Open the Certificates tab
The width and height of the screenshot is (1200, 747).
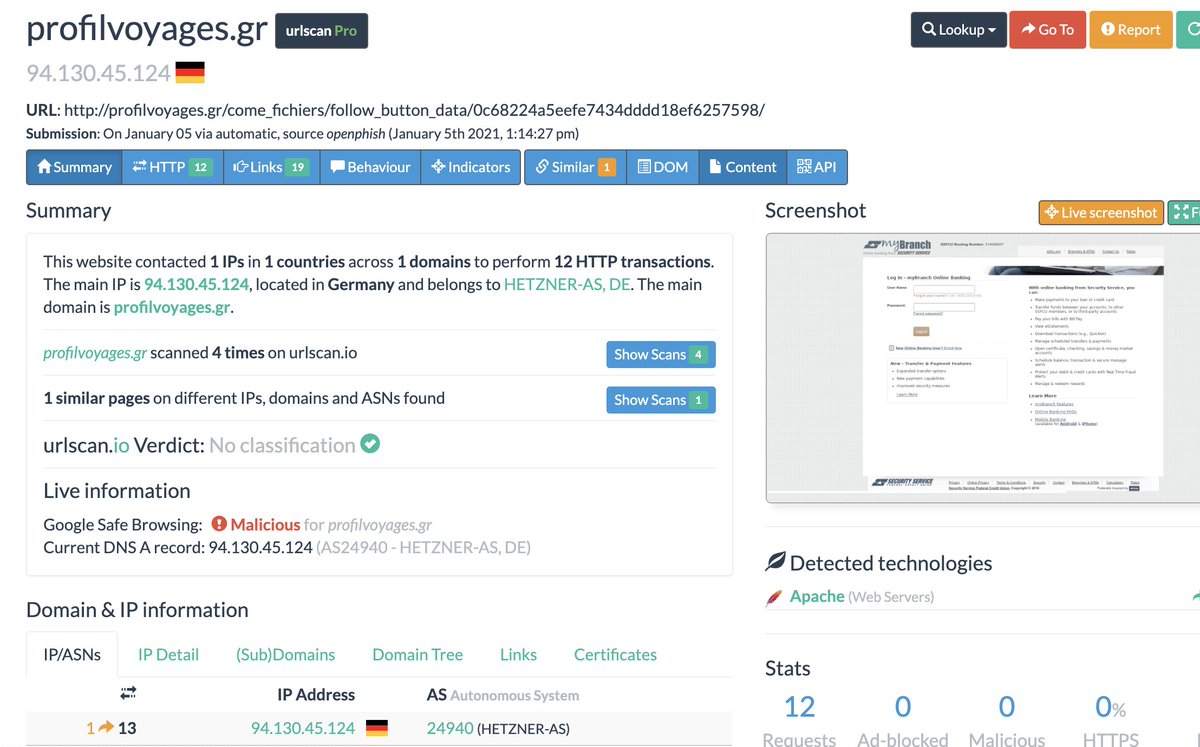coord(615,654)
